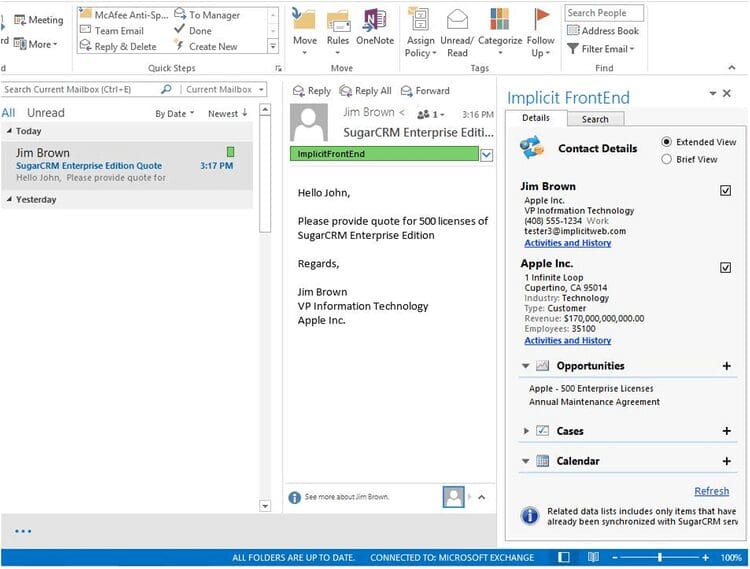Click Reply All in reading pane
The width and height of the screenshot is (750, 569).
365,90
